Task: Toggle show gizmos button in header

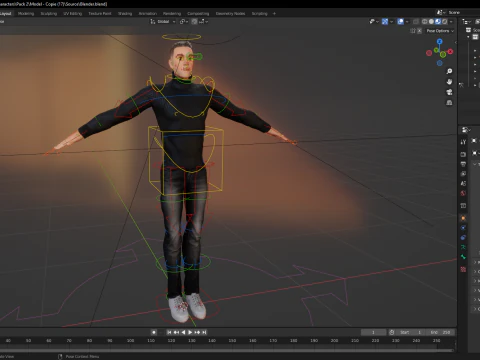Action: pyautogui.click(x=385, y=21)
